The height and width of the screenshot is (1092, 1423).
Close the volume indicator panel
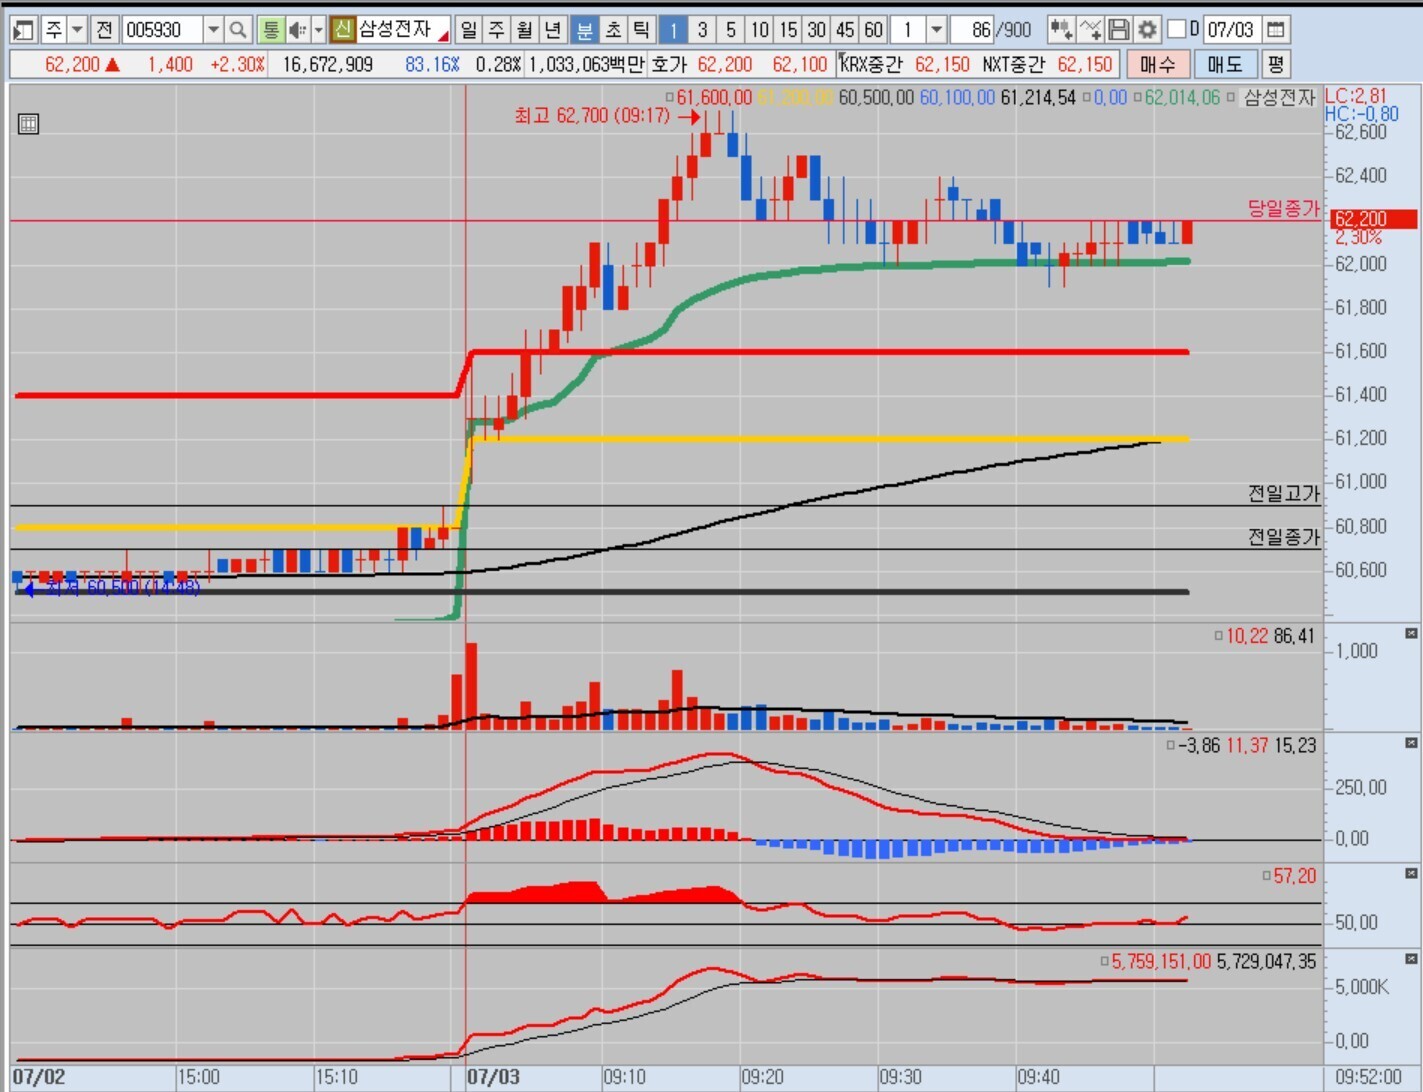coord(1411,634)
